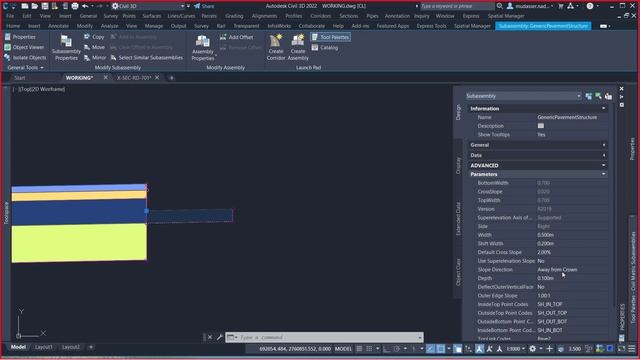Click the Toggle PICKADD icon in Properties palette
This screenshot has width=640, height=360.
click(x=589, y=96)
